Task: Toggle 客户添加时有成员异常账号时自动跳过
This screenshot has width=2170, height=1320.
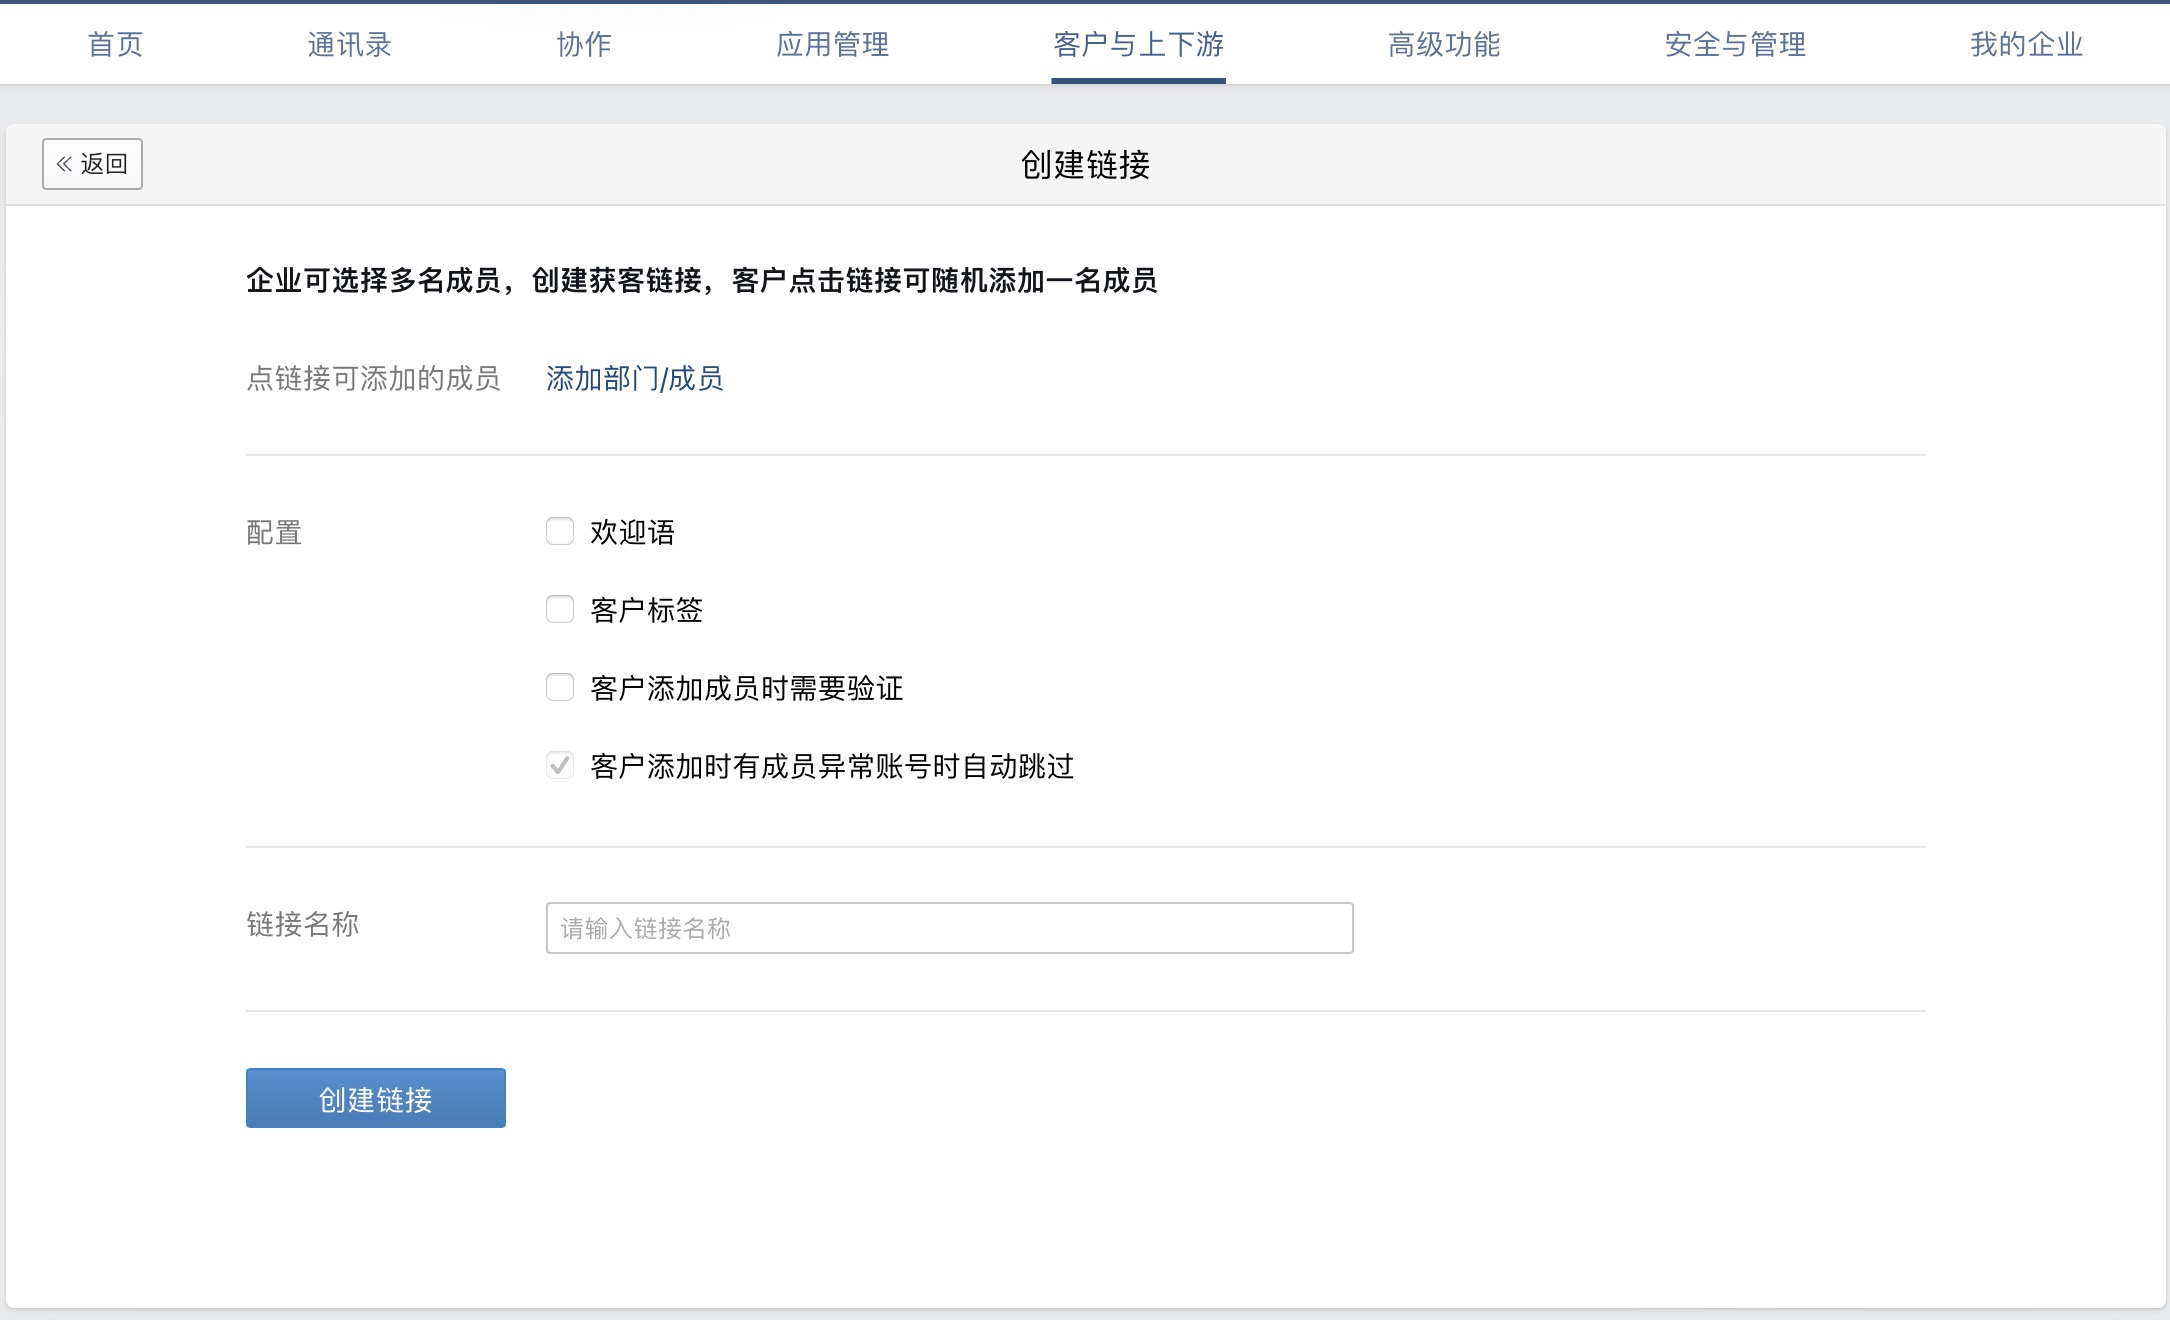Action: 560,766
